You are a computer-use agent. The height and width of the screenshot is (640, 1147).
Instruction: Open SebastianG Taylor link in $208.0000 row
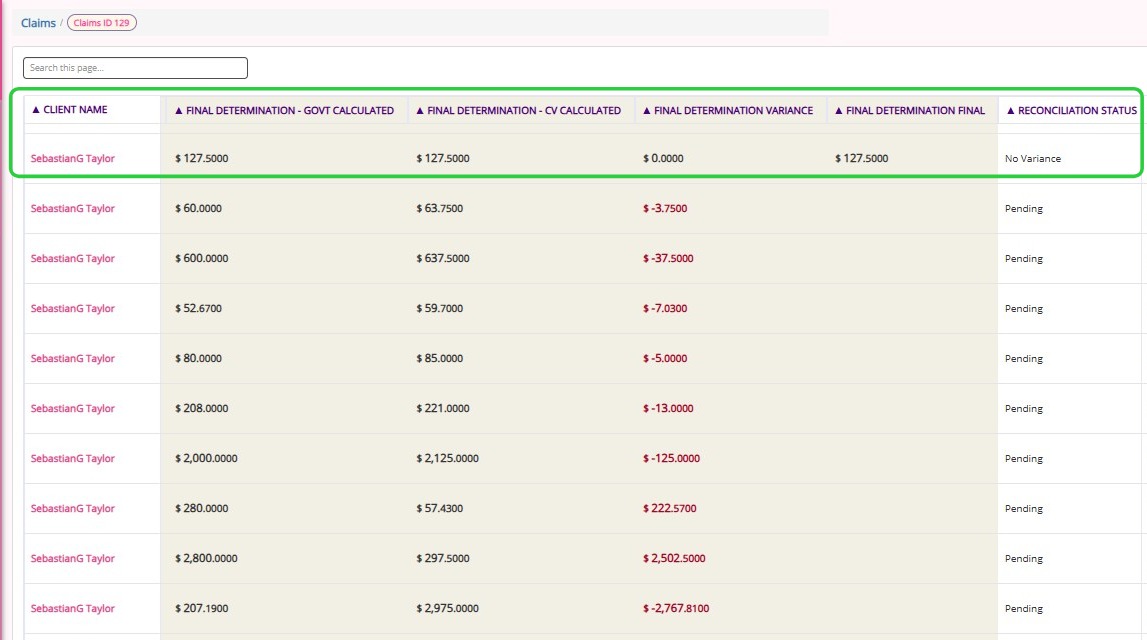tap(72, 408)
